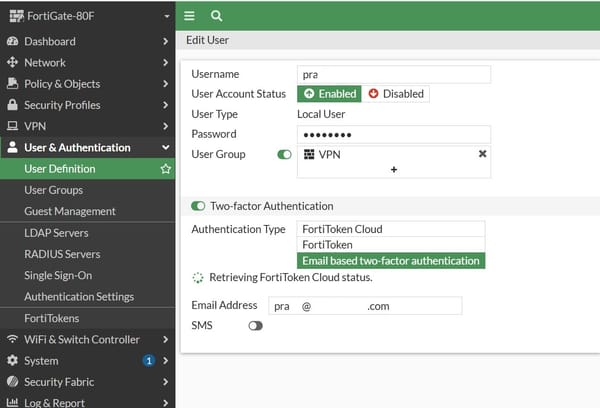The image size is (600, 408).
Task: Add user group with plus icon
Action: [394, 170]
